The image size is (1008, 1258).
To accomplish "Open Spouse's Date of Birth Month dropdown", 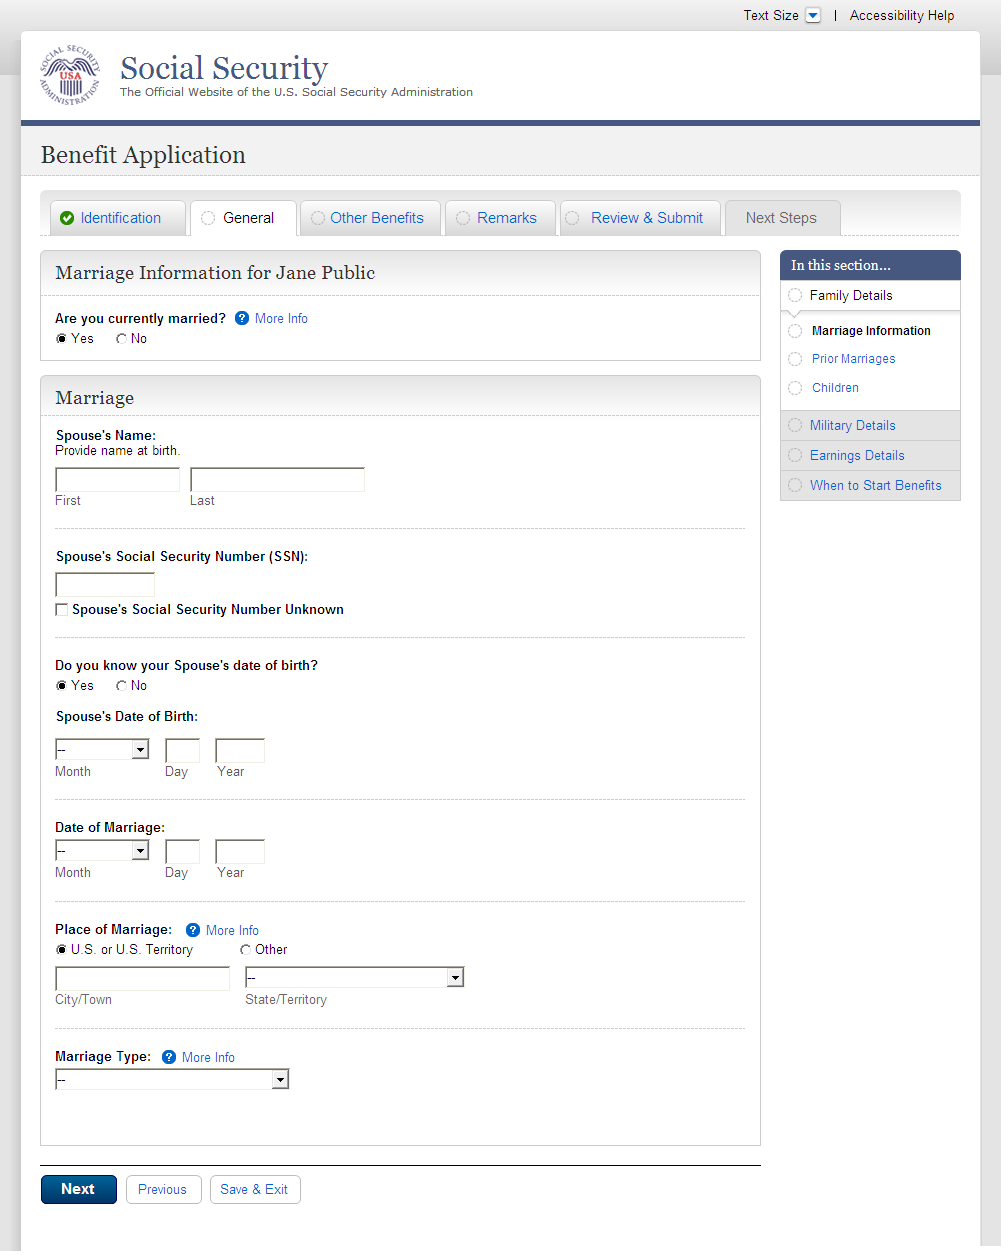I will [x=102, y=750].
